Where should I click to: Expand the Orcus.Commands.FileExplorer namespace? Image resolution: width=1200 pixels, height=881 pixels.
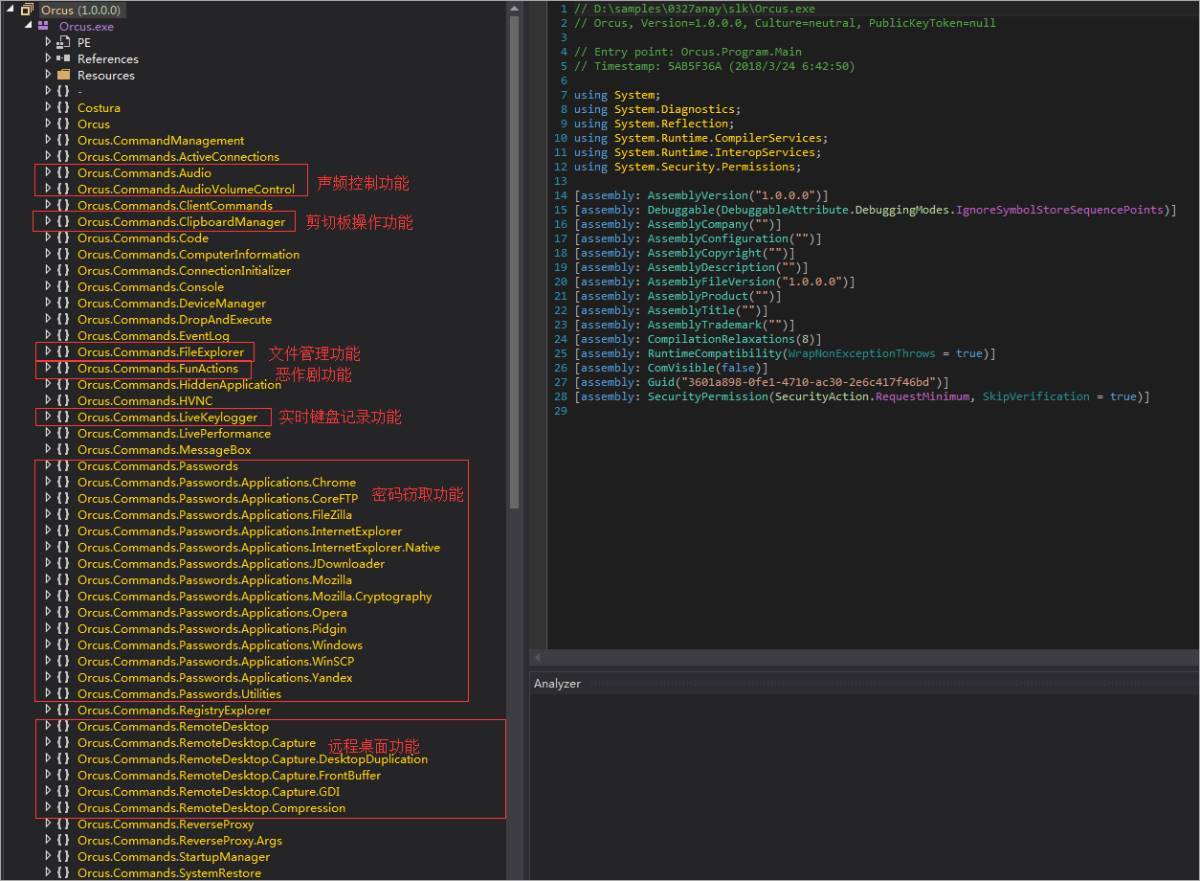(47, 352)
